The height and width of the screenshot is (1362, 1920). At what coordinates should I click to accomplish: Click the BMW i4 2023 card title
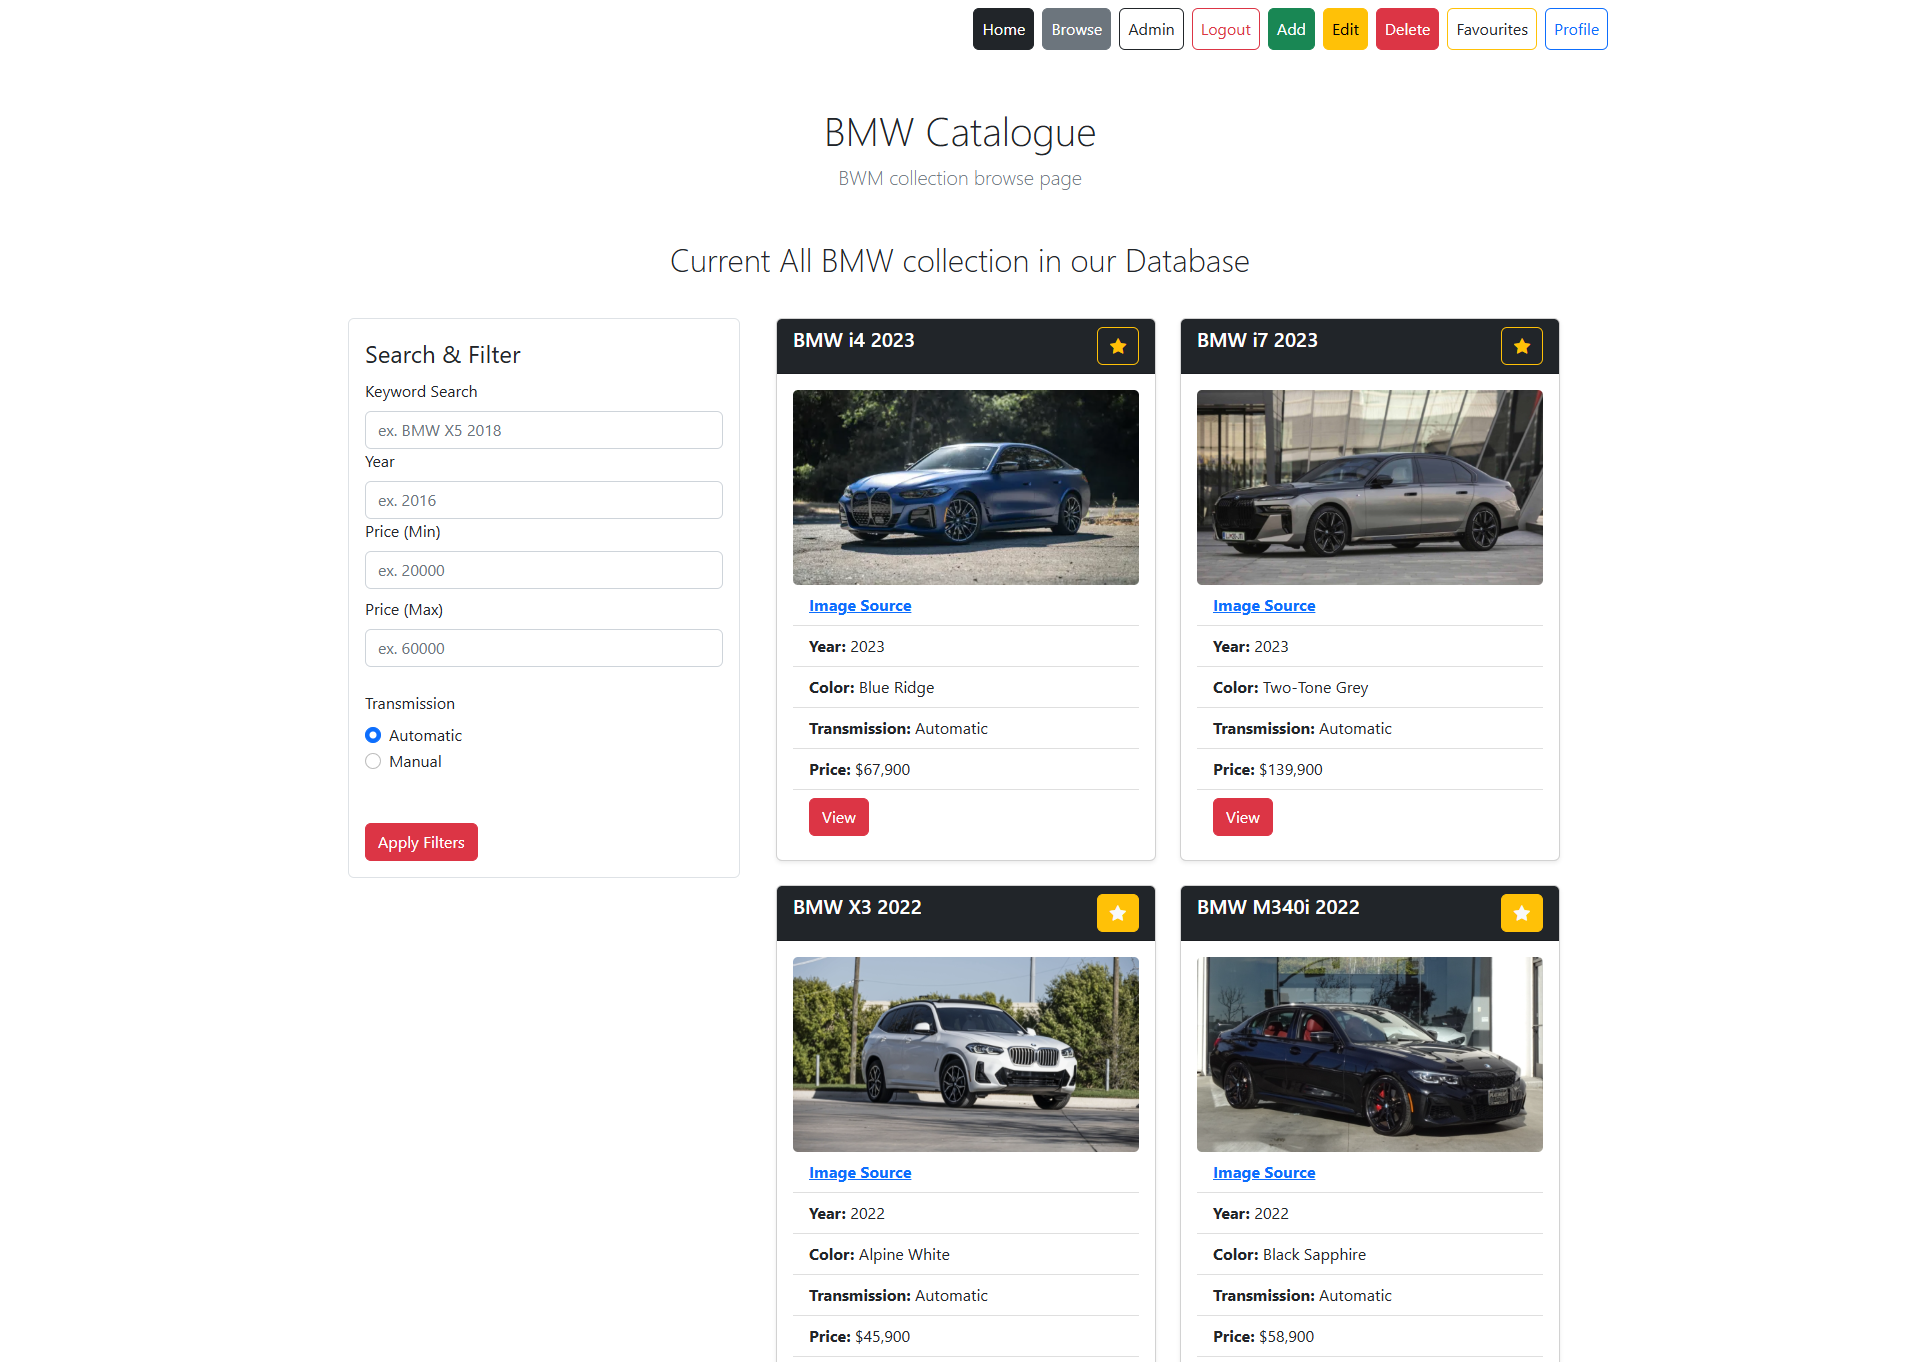[x=854, y=340]
